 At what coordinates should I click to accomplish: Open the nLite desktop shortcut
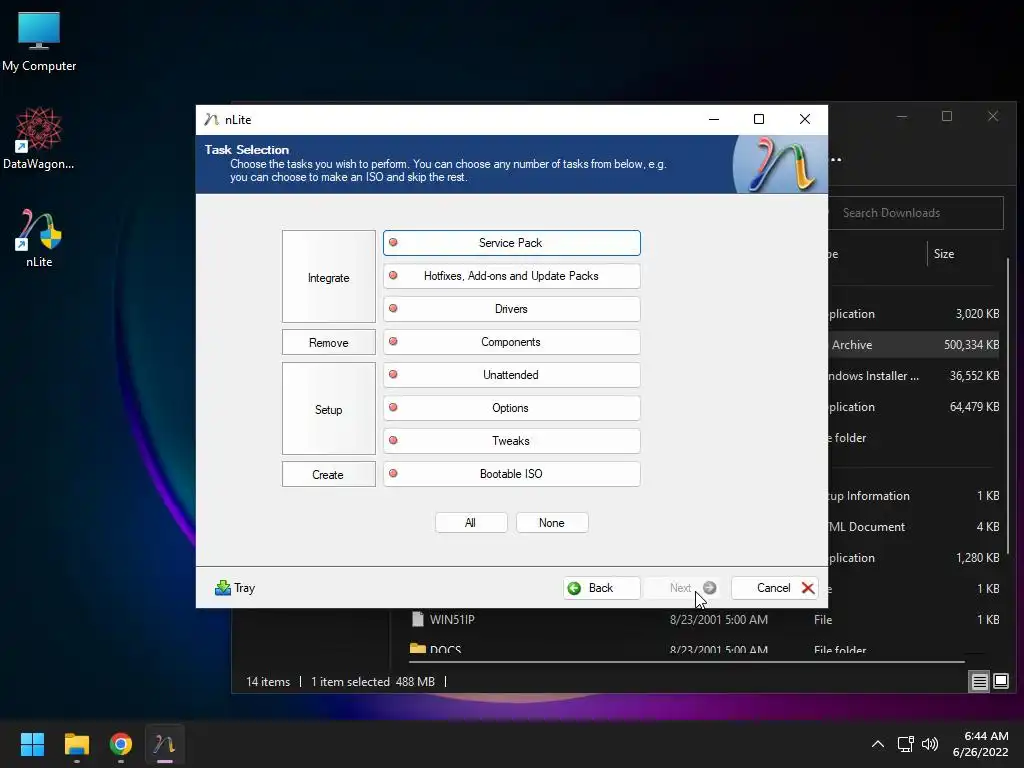click(x=39, y=238)
